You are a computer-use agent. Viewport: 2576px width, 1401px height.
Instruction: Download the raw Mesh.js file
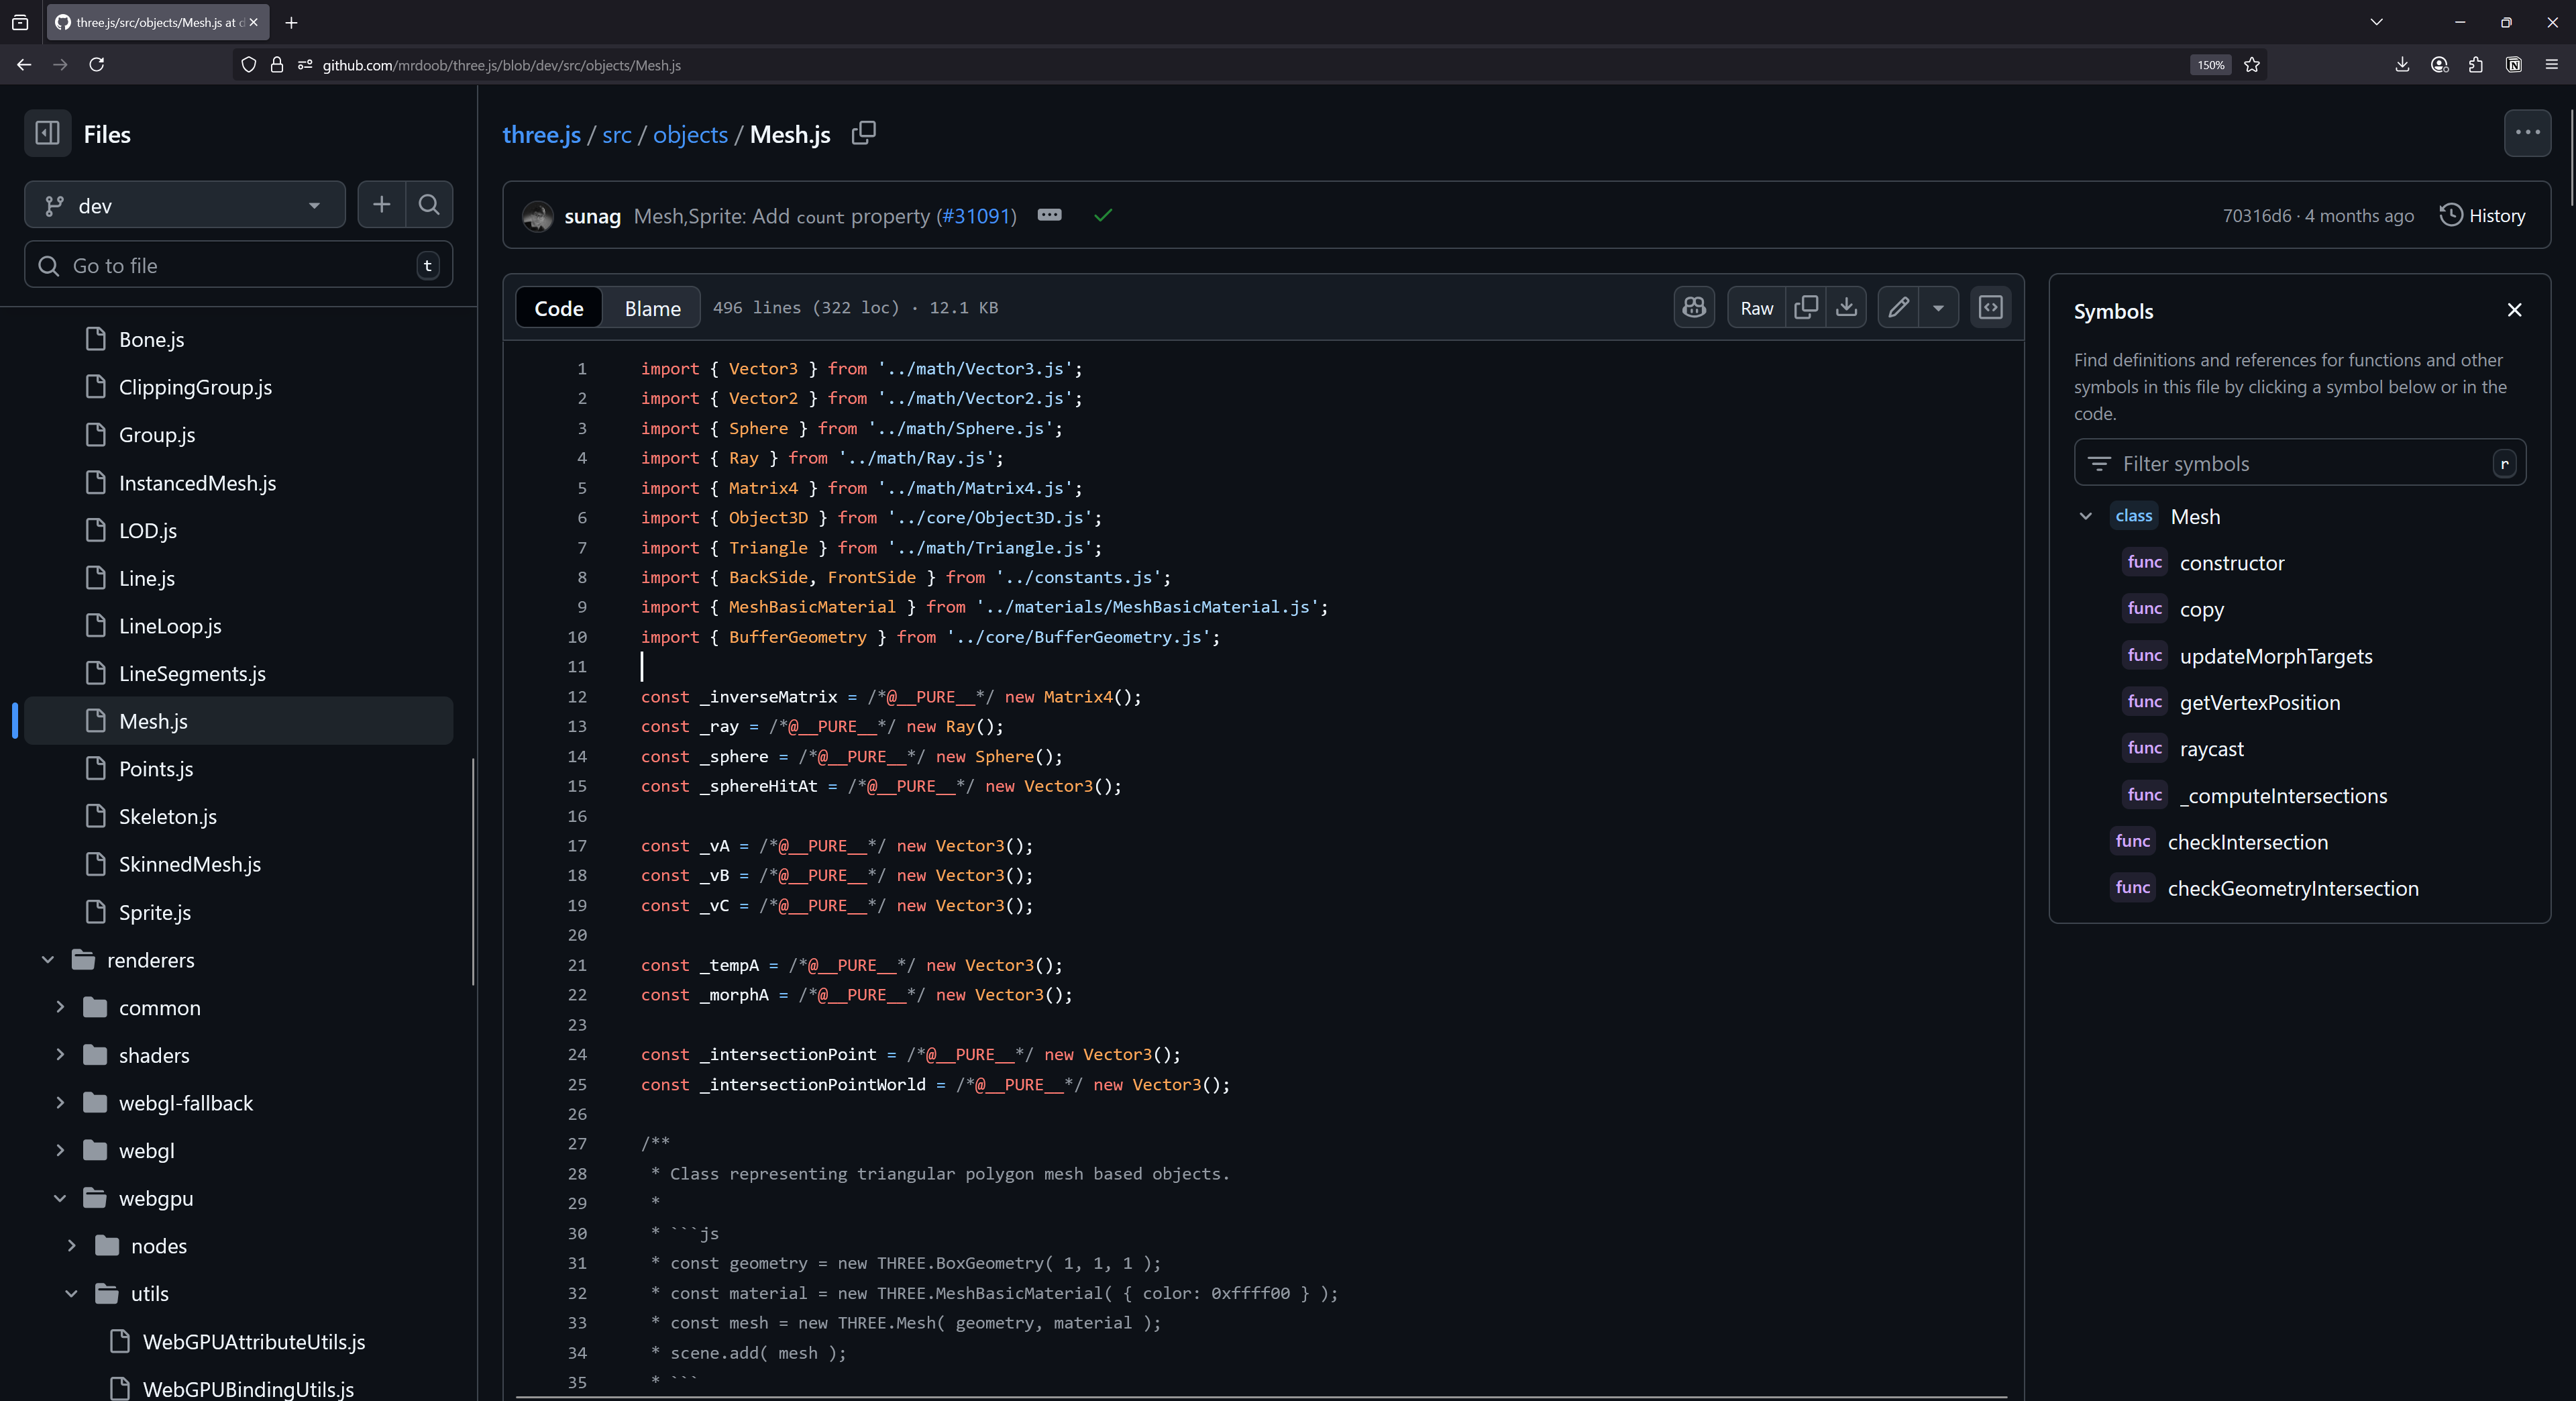pos(1846,307)
